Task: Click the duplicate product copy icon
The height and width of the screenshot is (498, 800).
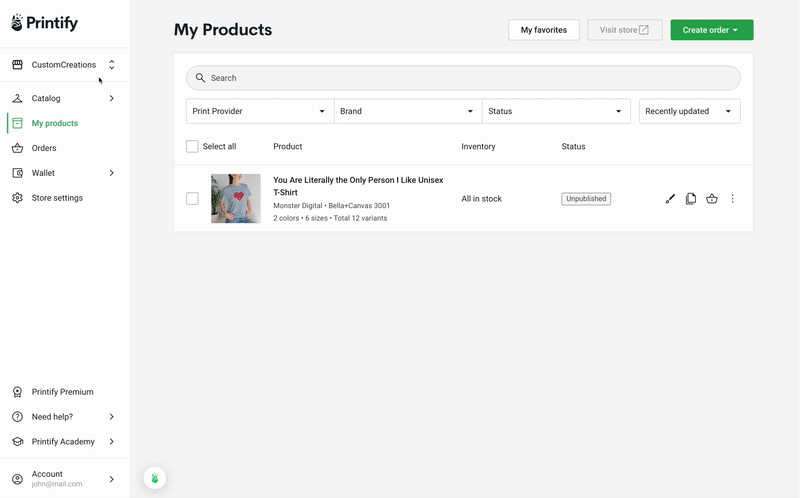Action: [691, 199]
